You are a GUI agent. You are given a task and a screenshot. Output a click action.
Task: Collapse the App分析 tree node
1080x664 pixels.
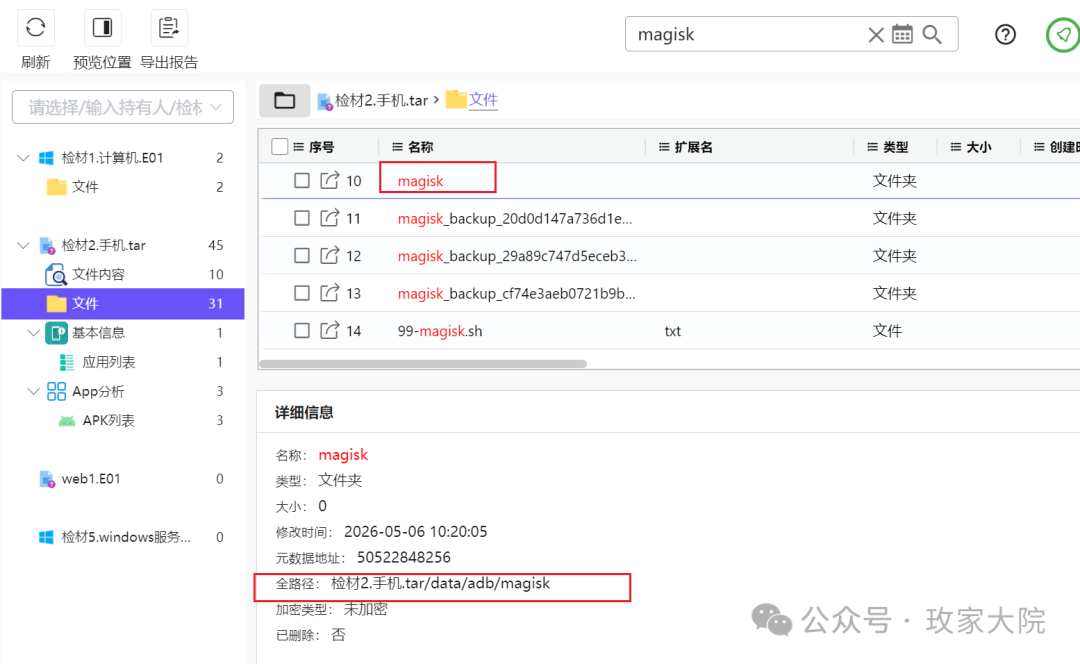coord(34,391)
